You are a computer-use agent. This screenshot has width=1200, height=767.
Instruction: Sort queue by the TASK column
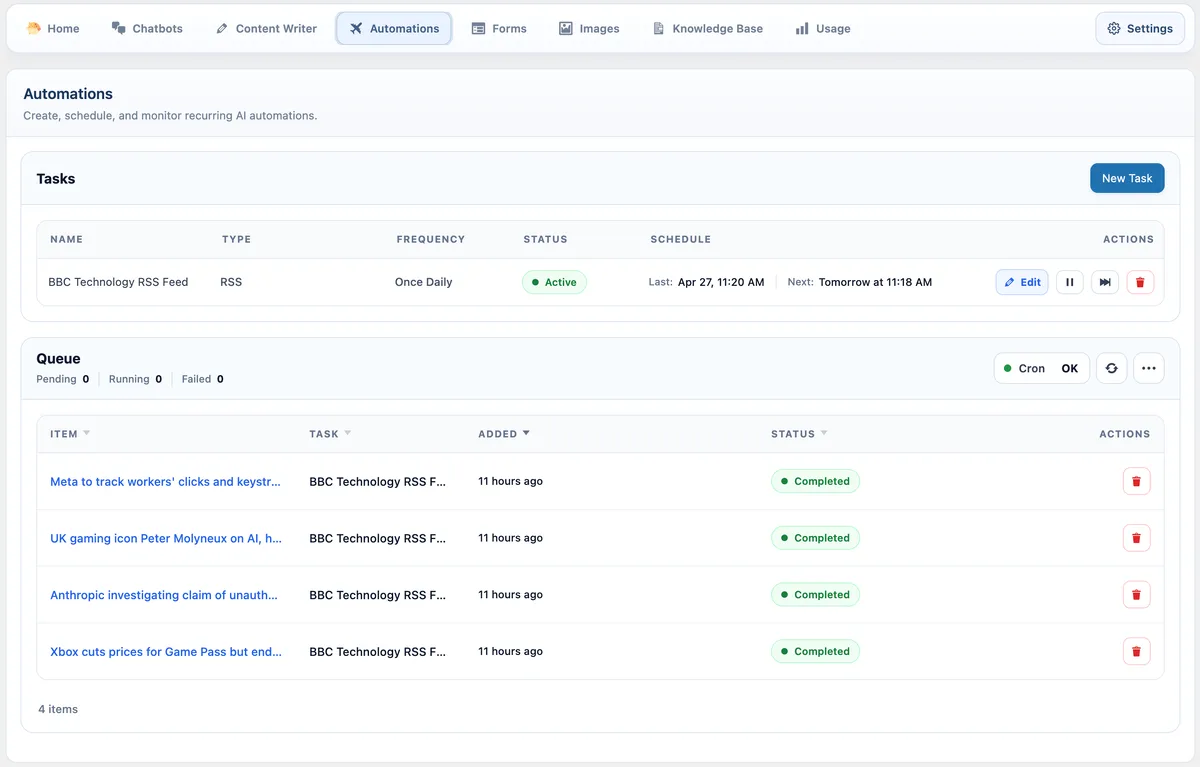(x=330, y=434)
